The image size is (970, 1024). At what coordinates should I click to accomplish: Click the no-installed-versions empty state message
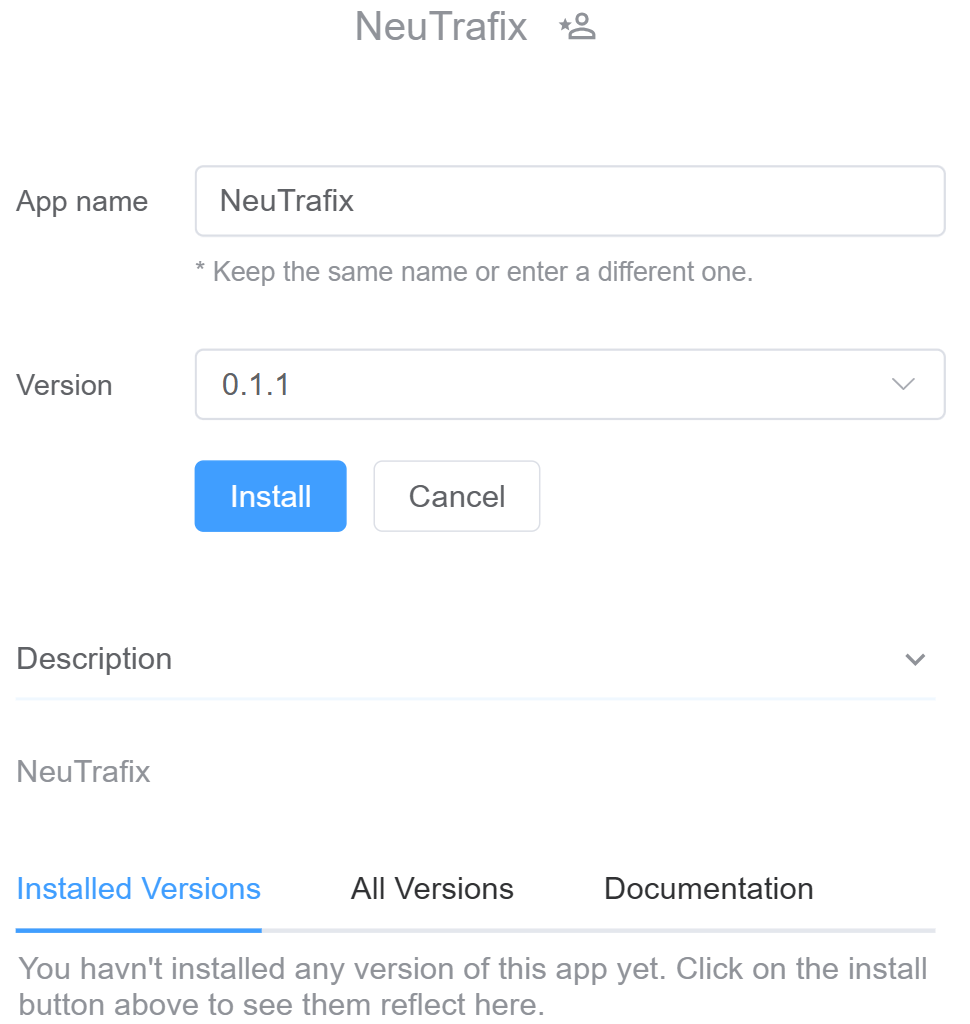[x=474, y=987]
